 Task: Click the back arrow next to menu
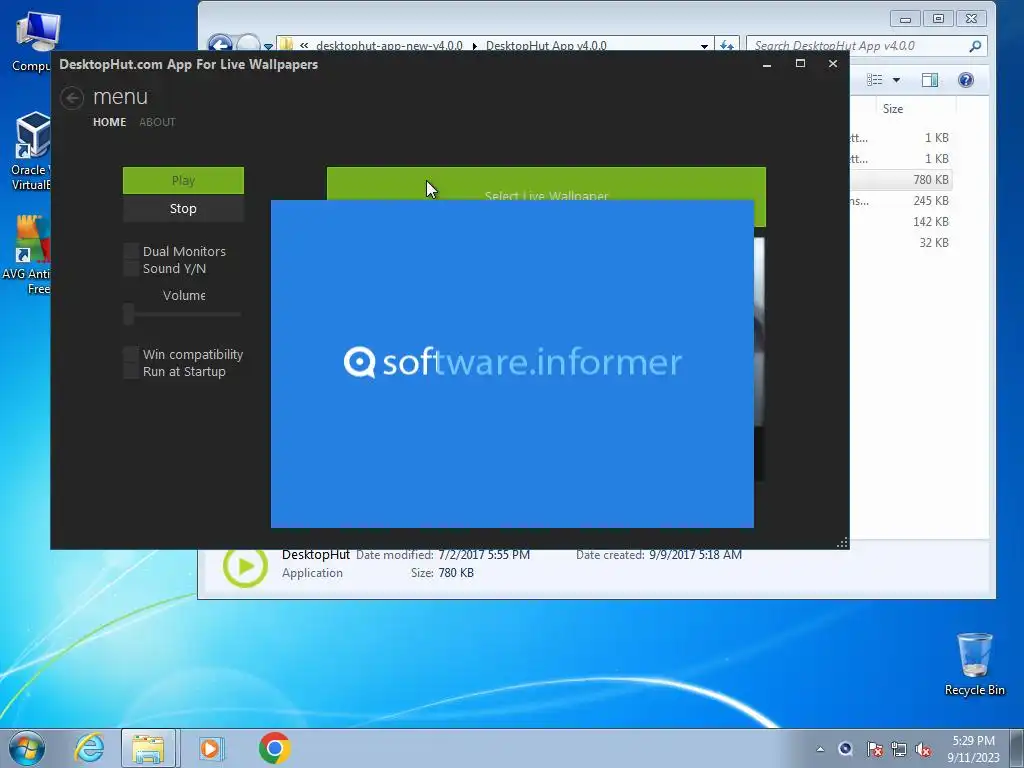[72, 98]
